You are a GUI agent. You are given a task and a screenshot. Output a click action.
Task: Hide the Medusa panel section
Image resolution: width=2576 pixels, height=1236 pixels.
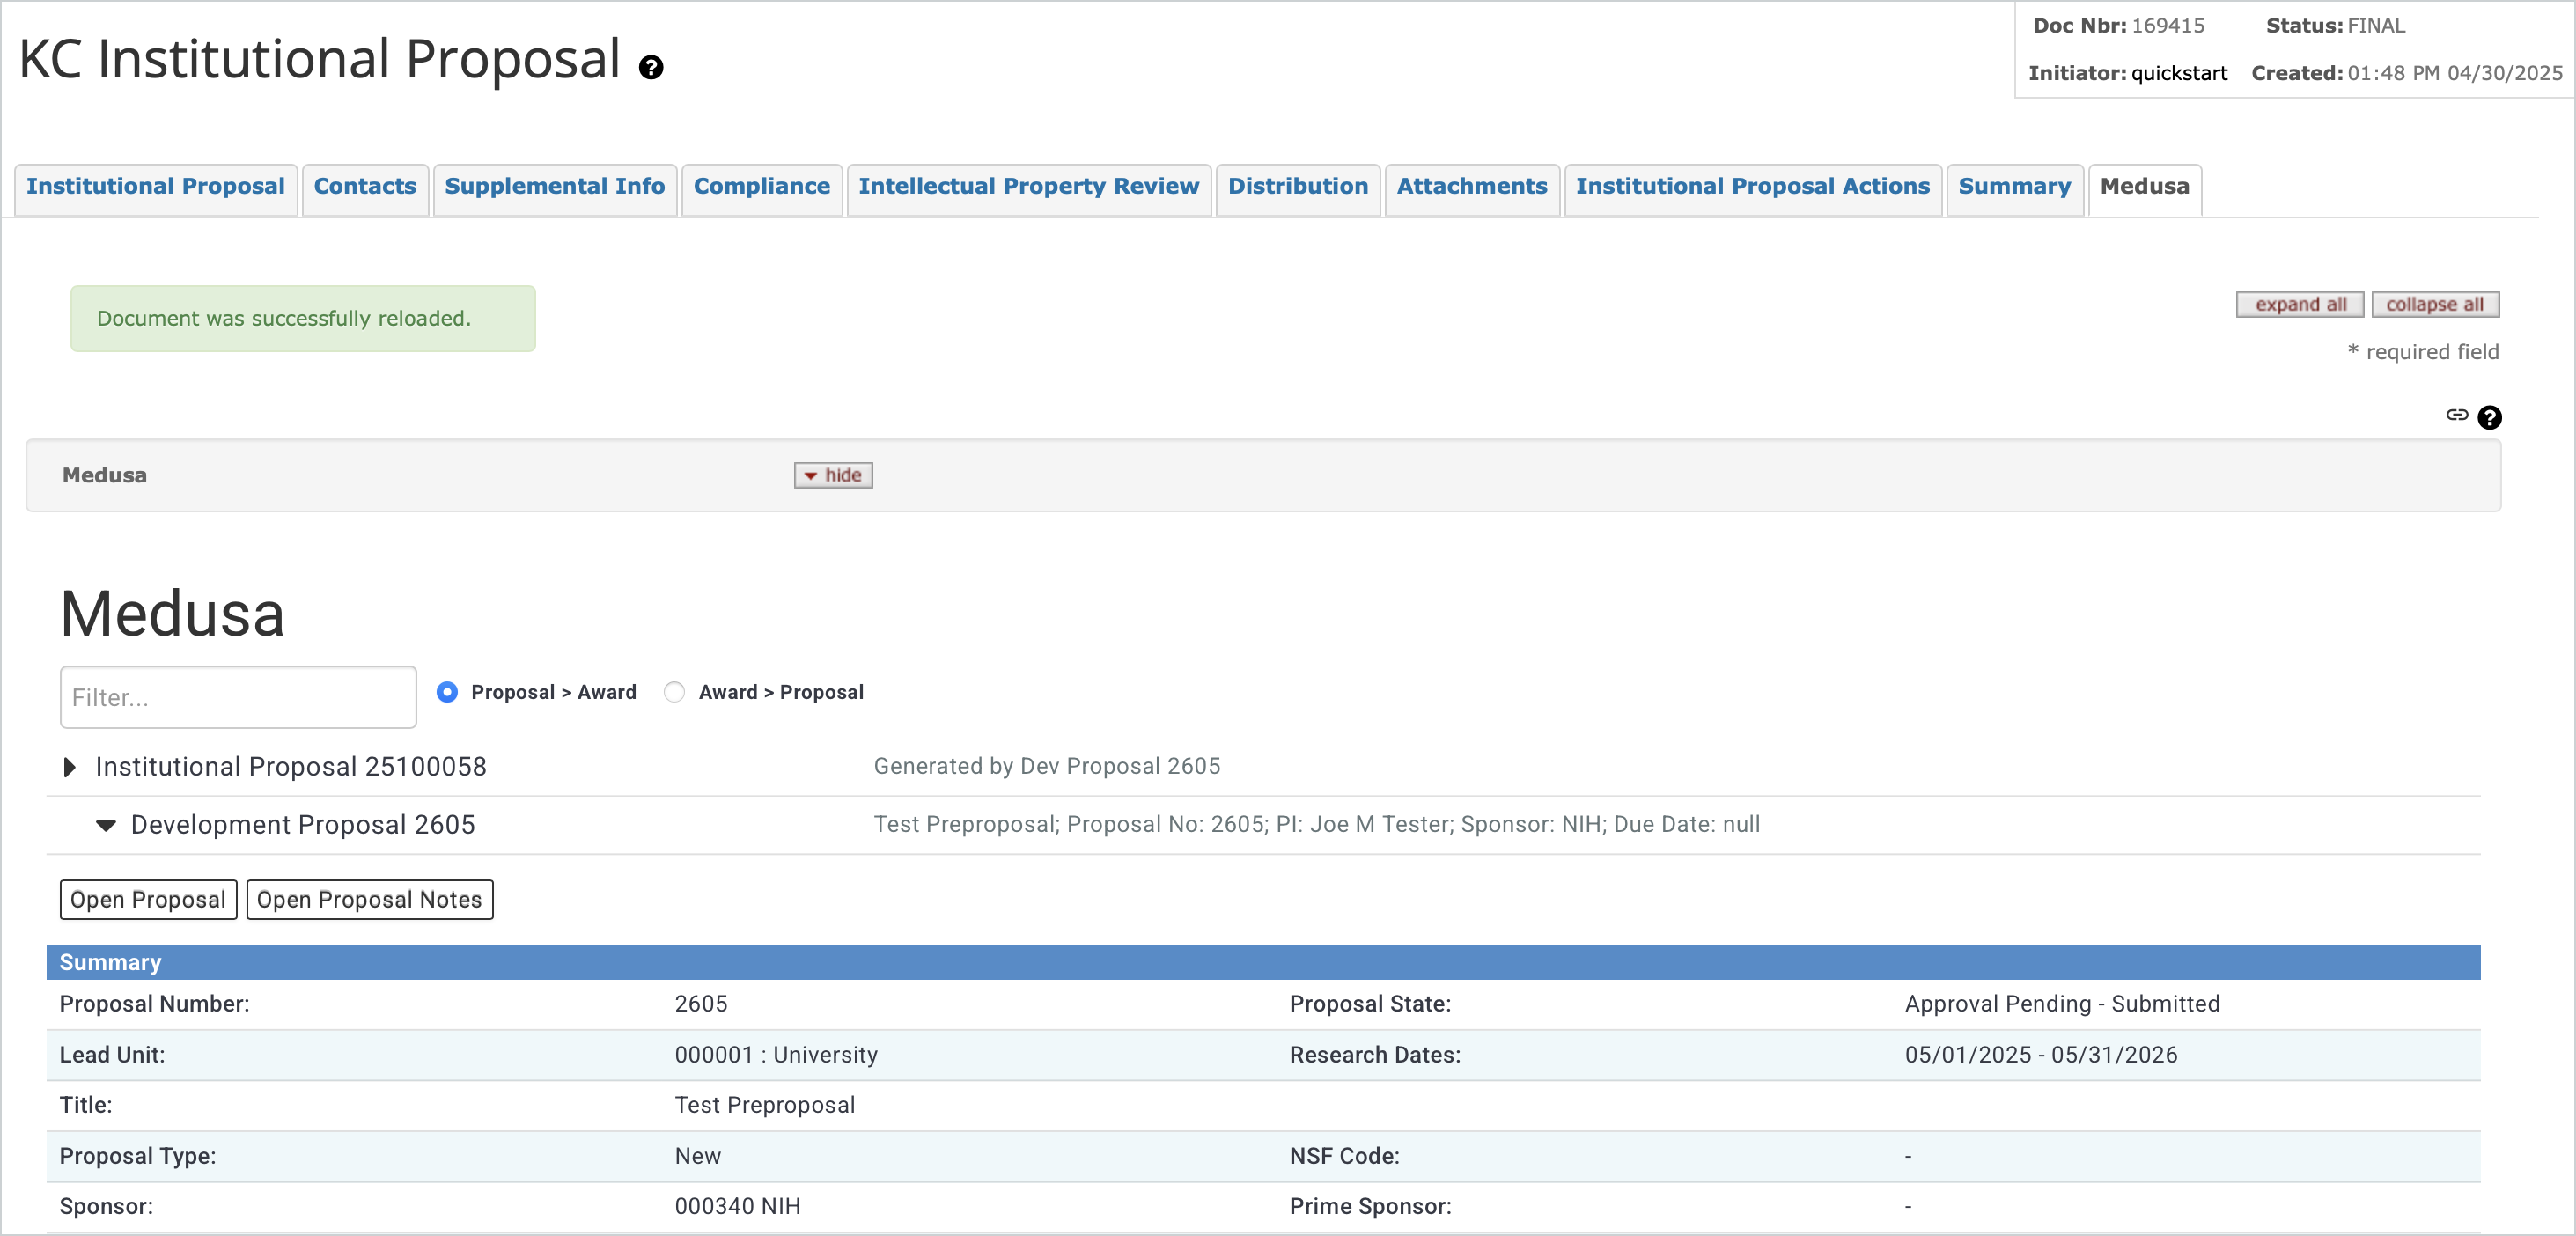point(833,475)
